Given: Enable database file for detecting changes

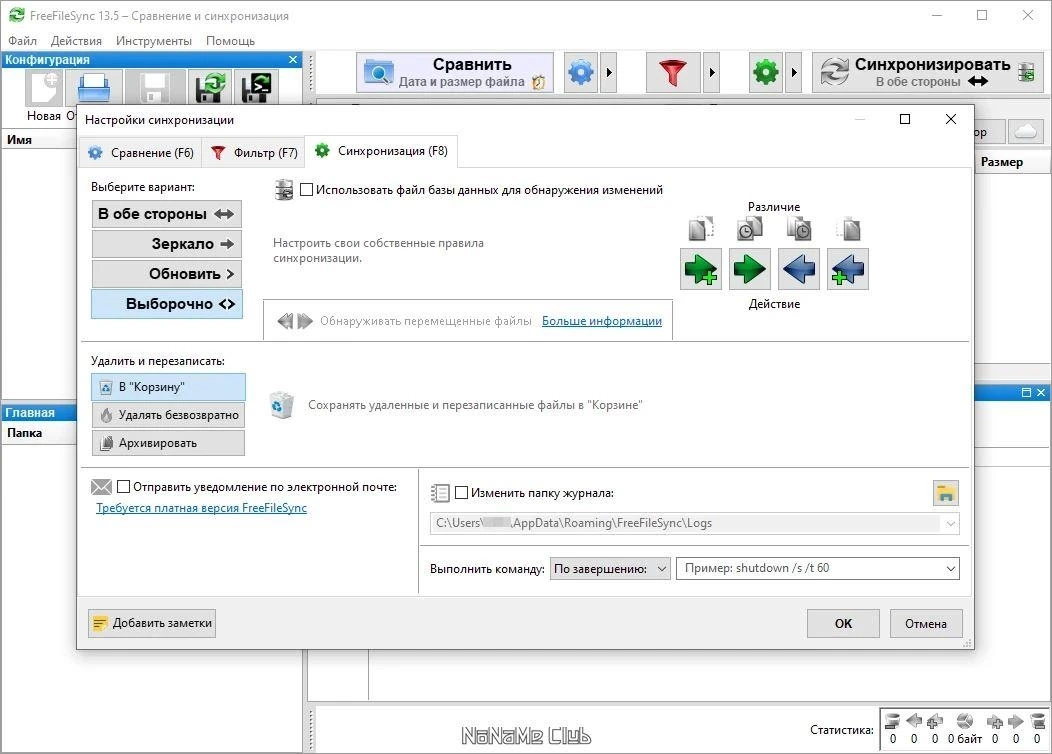Looking at the screenshot, I should tap(307, 190).
